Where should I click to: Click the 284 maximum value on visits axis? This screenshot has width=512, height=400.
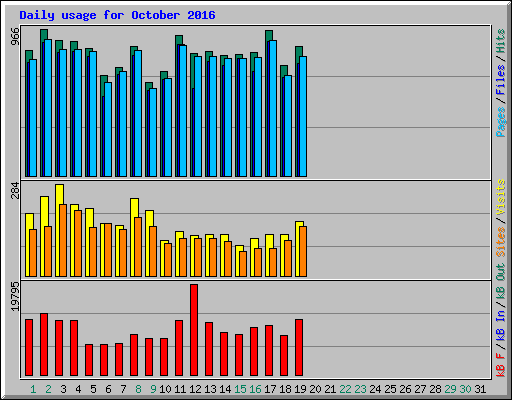click(15, 190)
